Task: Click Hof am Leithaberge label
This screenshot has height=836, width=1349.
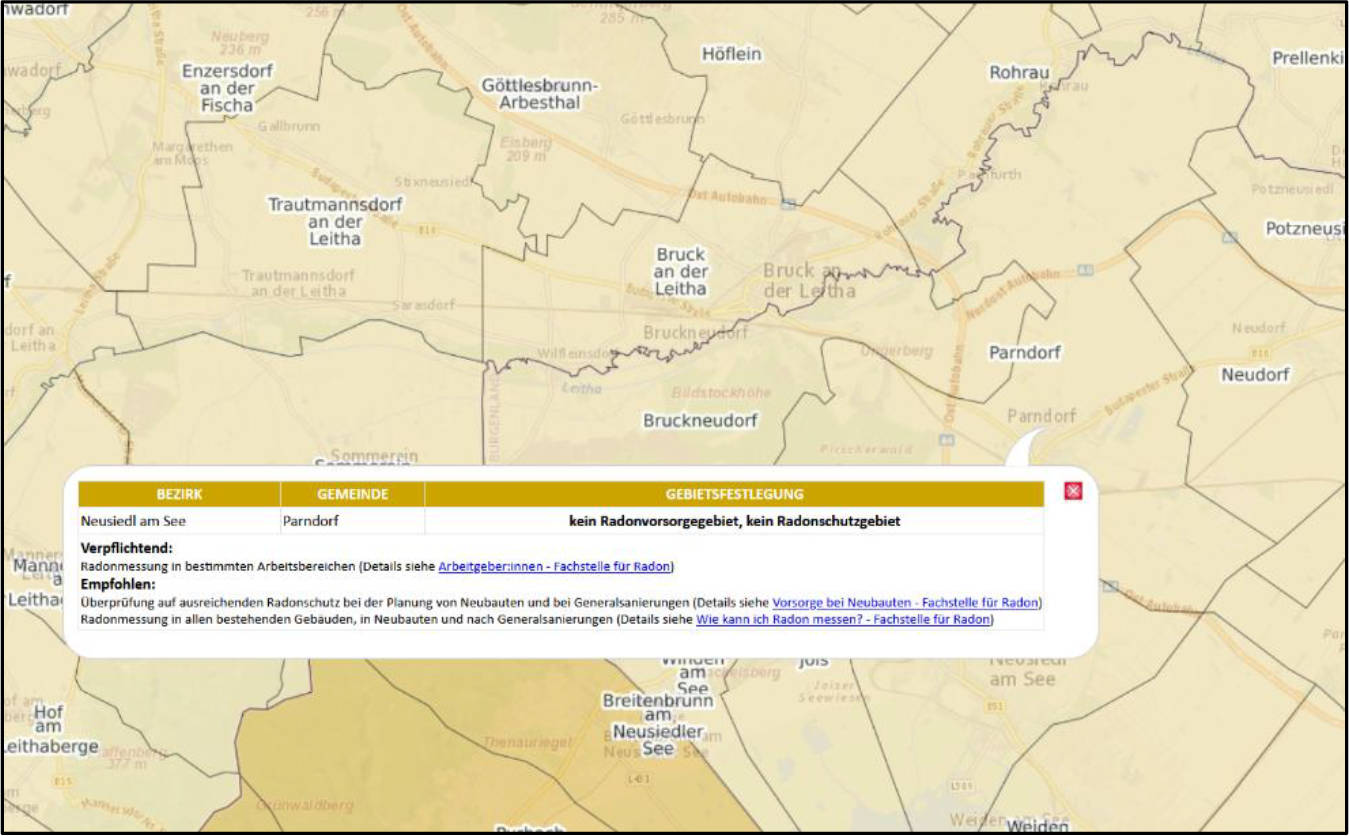Action: [48, 729]
